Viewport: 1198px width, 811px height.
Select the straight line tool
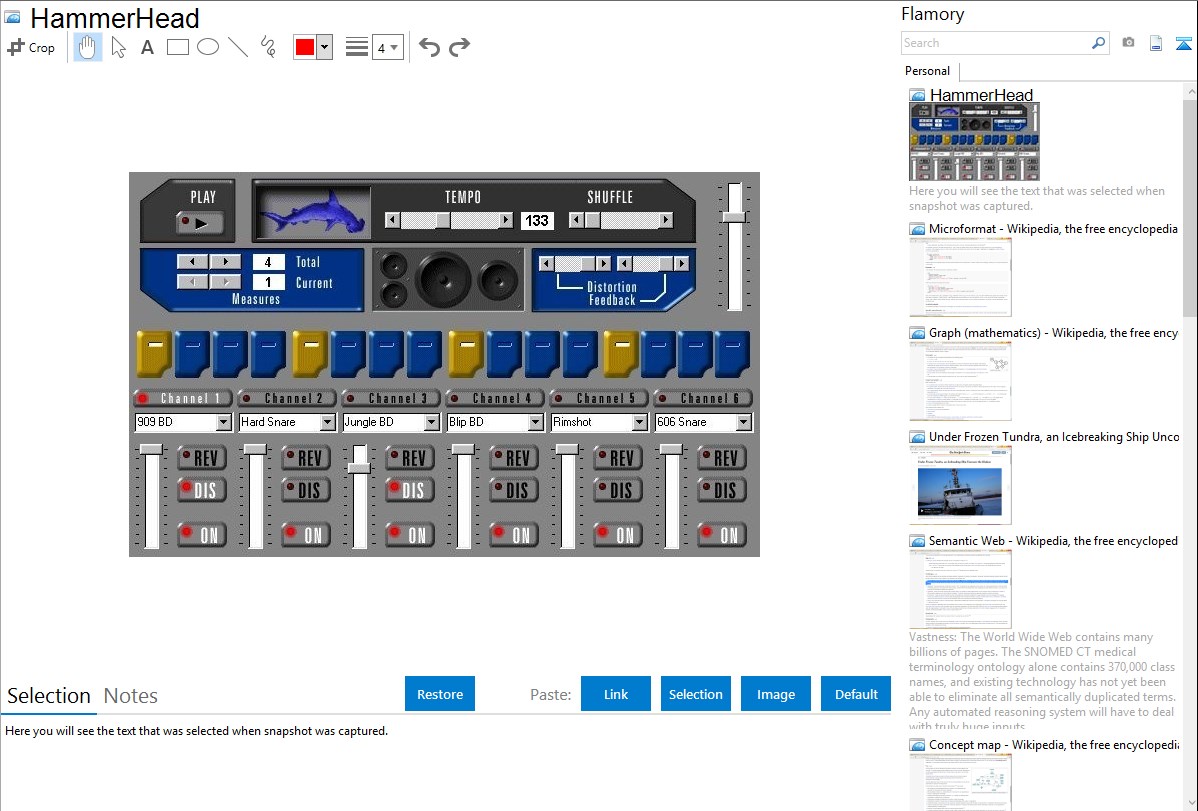[237, 47]
